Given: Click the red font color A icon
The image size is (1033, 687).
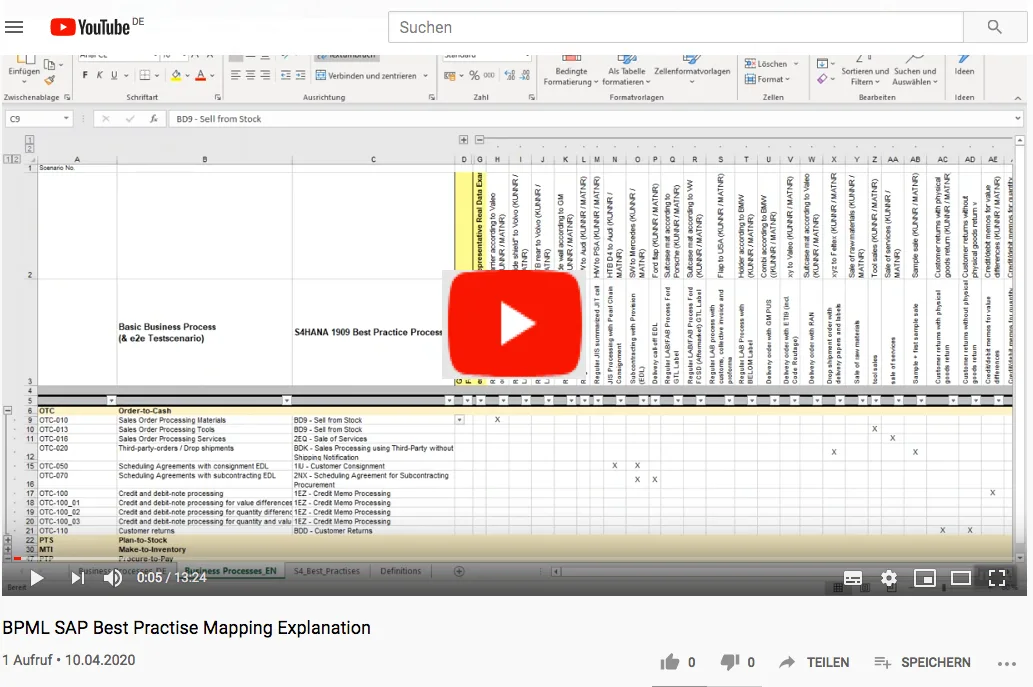Looking at the screenshot, I should coord(201,76).
